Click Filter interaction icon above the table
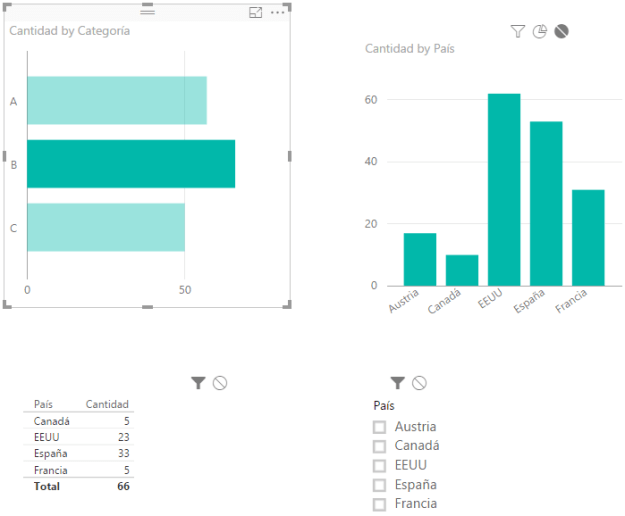Screen dimensions: 625x516 [198, 382]
